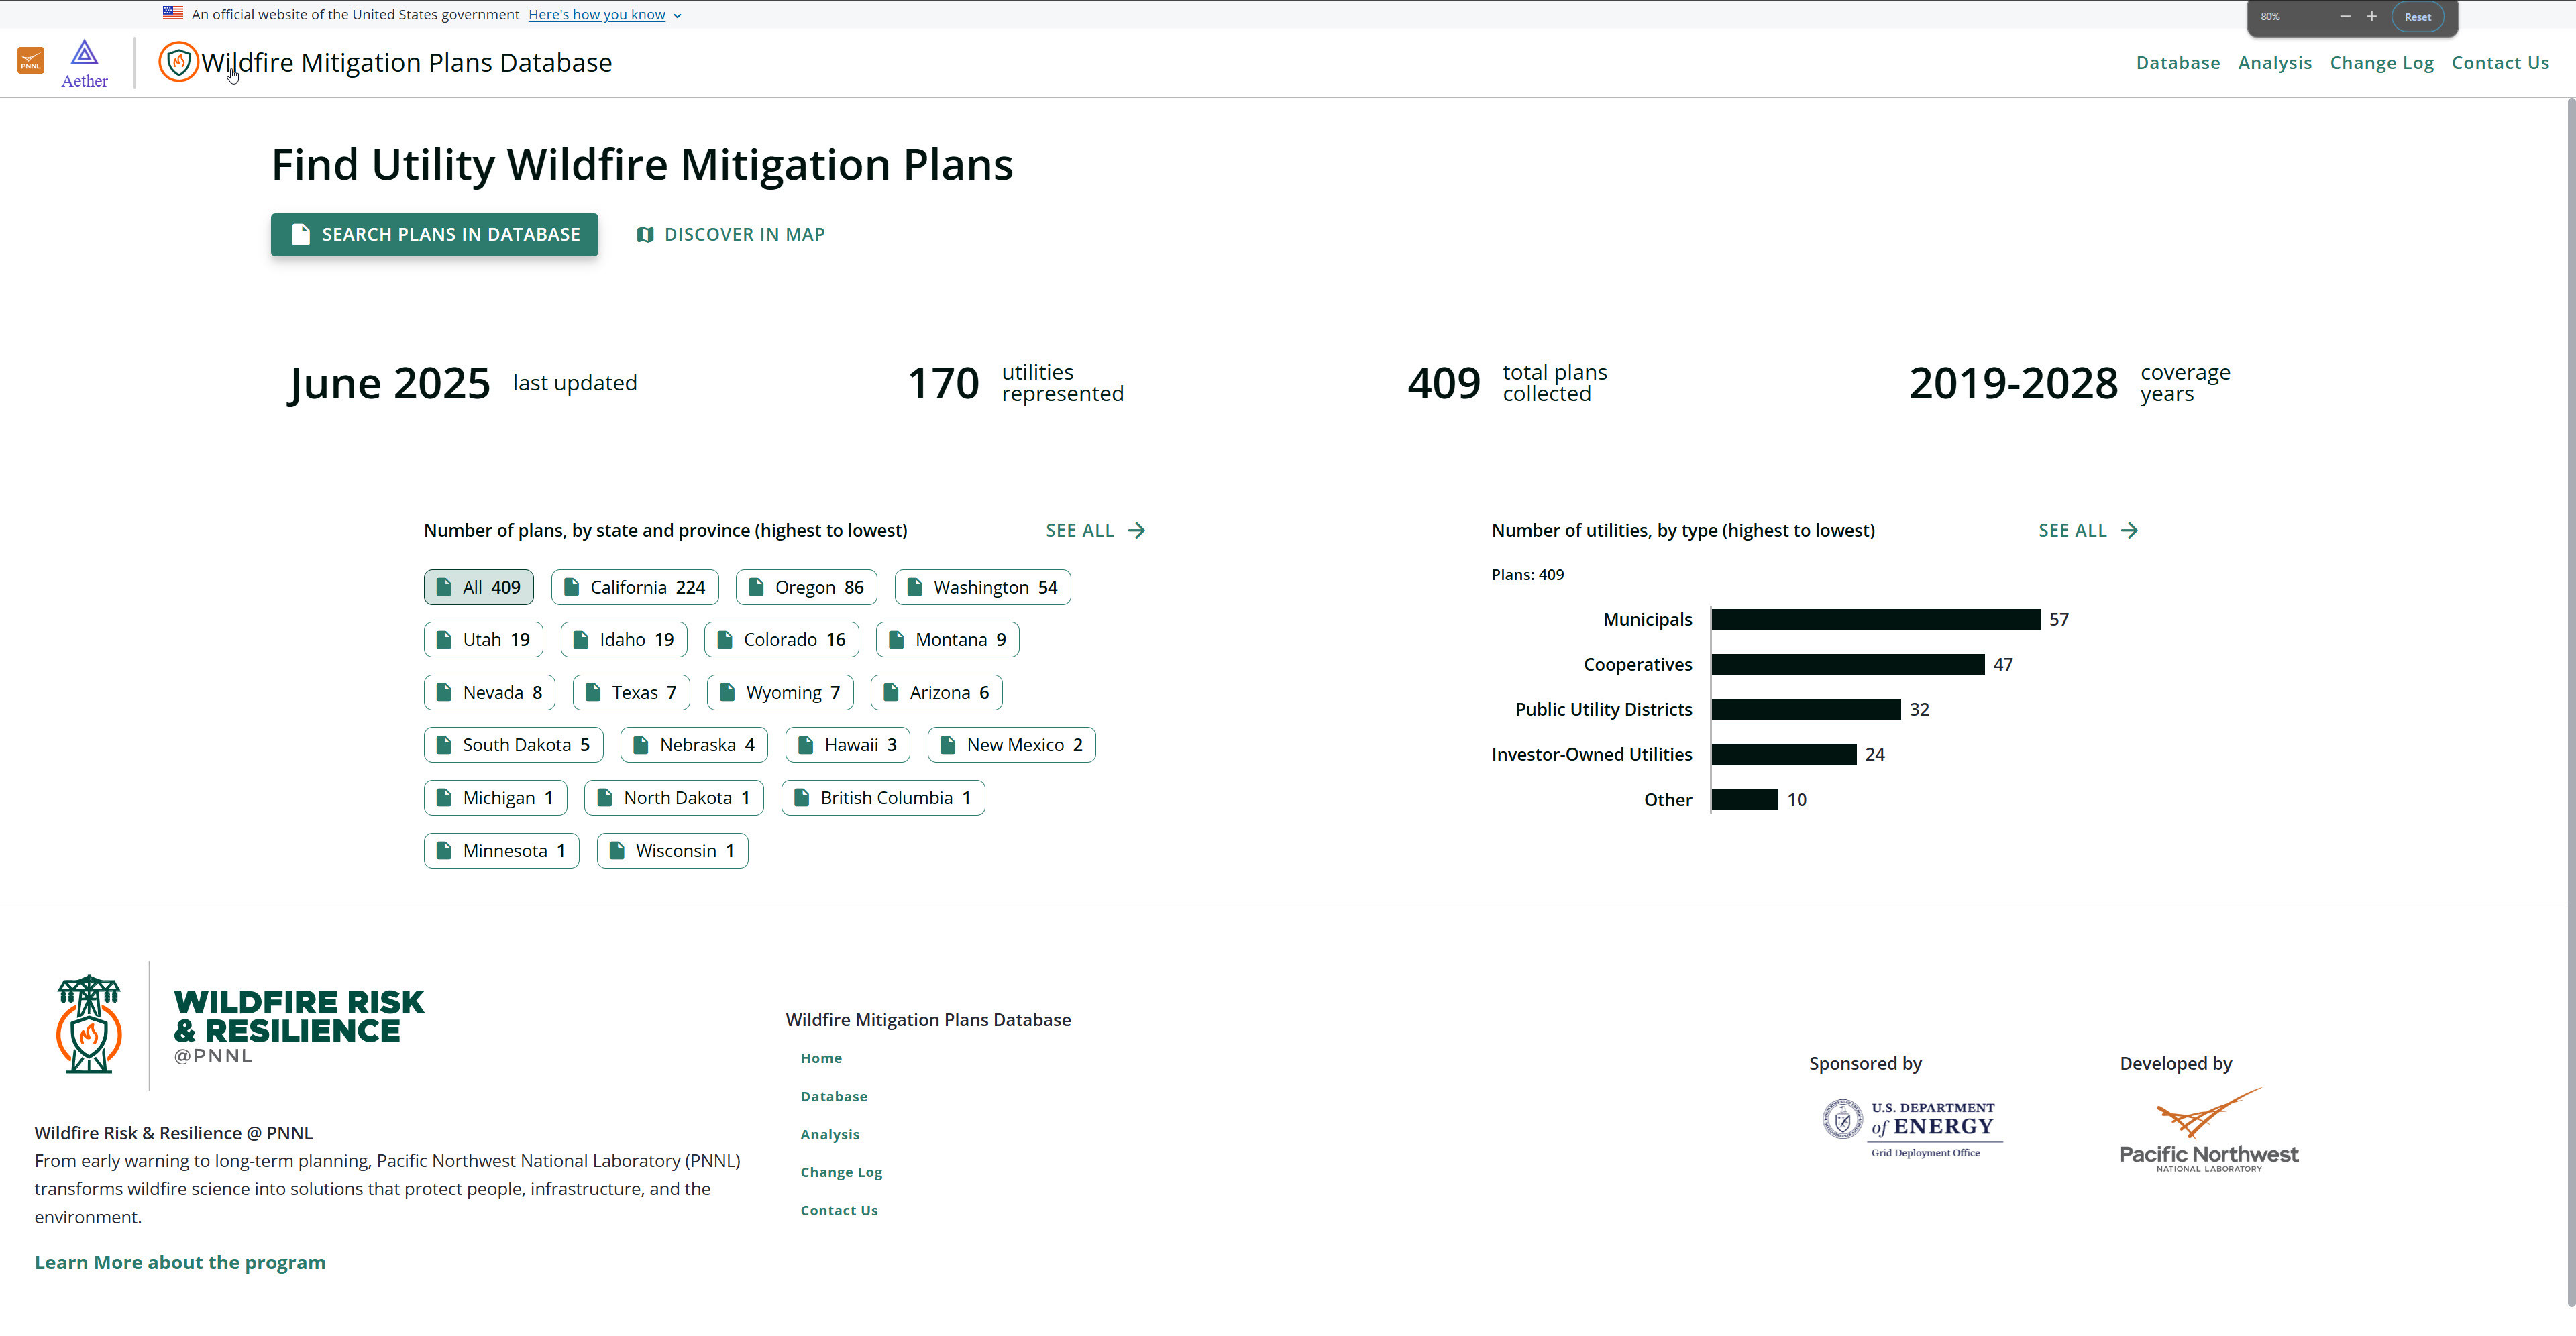Expand See All for utilities by type
The width and height of the screenshot is (2576, 1336).
(2087, 530)
